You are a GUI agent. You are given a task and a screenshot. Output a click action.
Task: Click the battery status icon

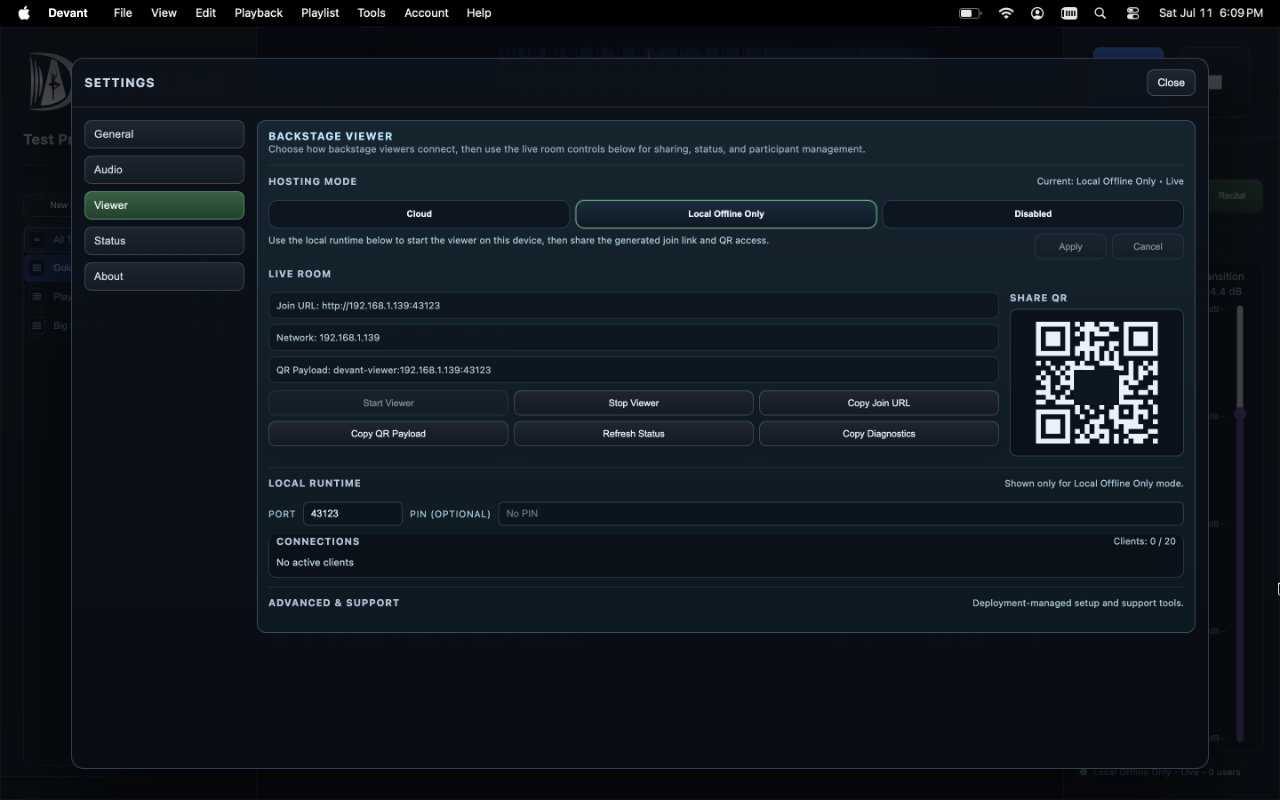coord(969,13)
